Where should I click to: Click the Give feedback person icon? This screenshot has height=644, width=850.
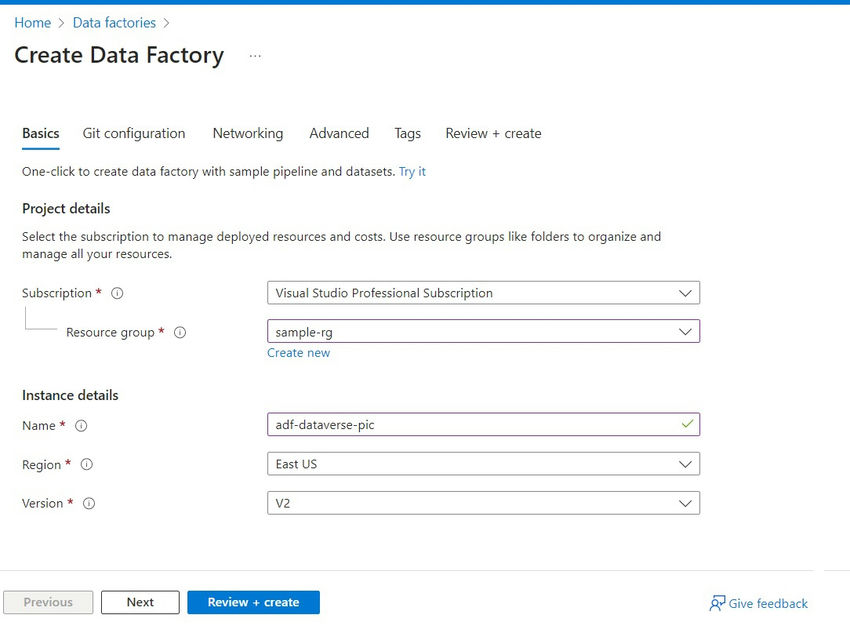[x=717, y=603]
